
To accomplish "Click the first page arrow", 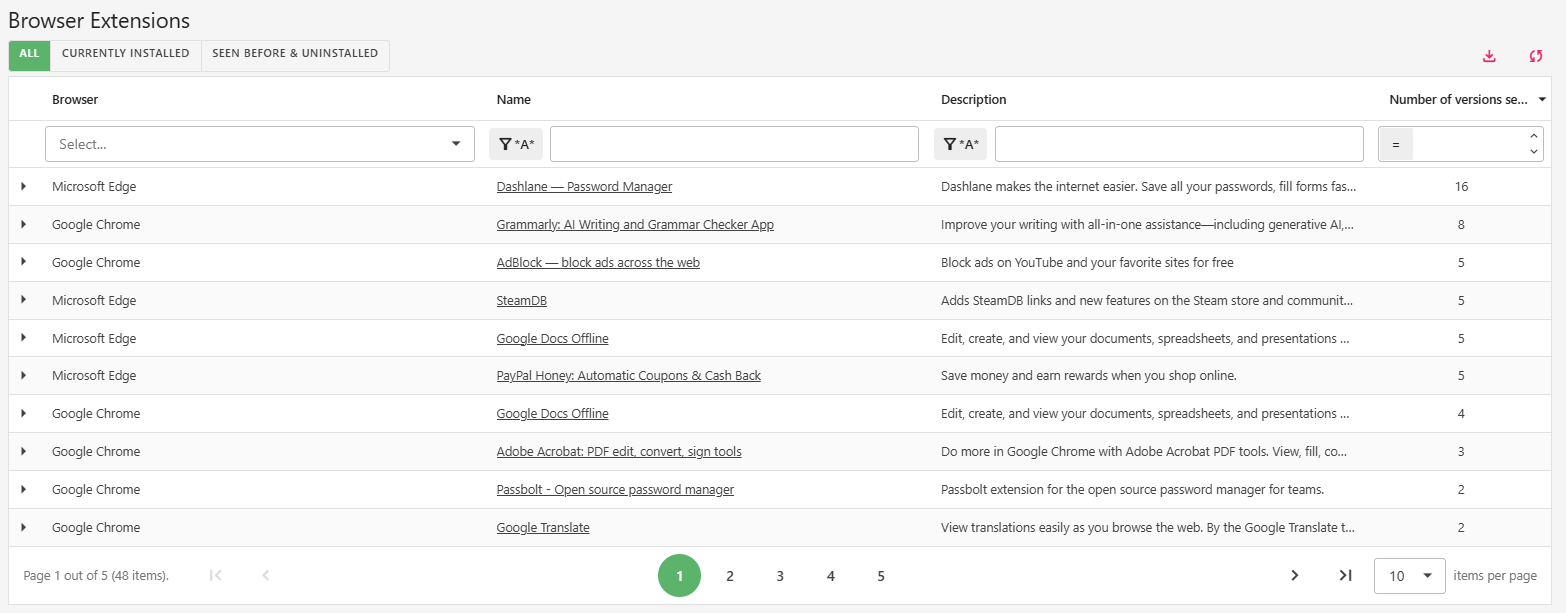I will click(216, 575).
